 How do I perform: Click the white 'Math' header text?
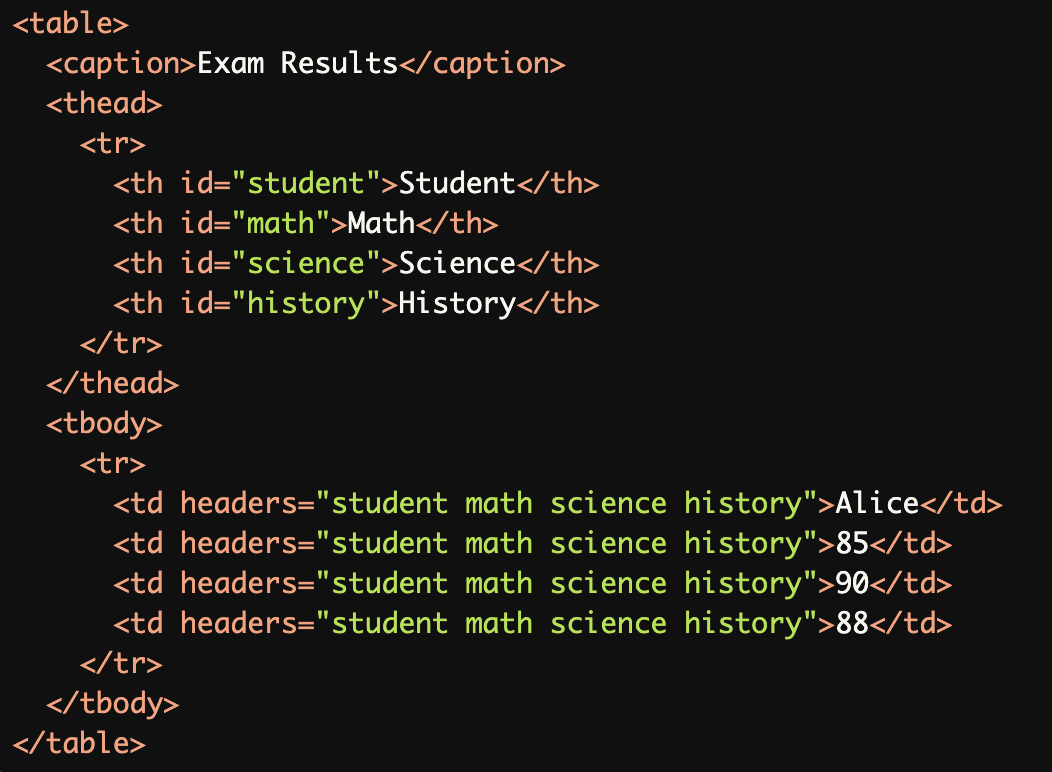click(381, 224)
